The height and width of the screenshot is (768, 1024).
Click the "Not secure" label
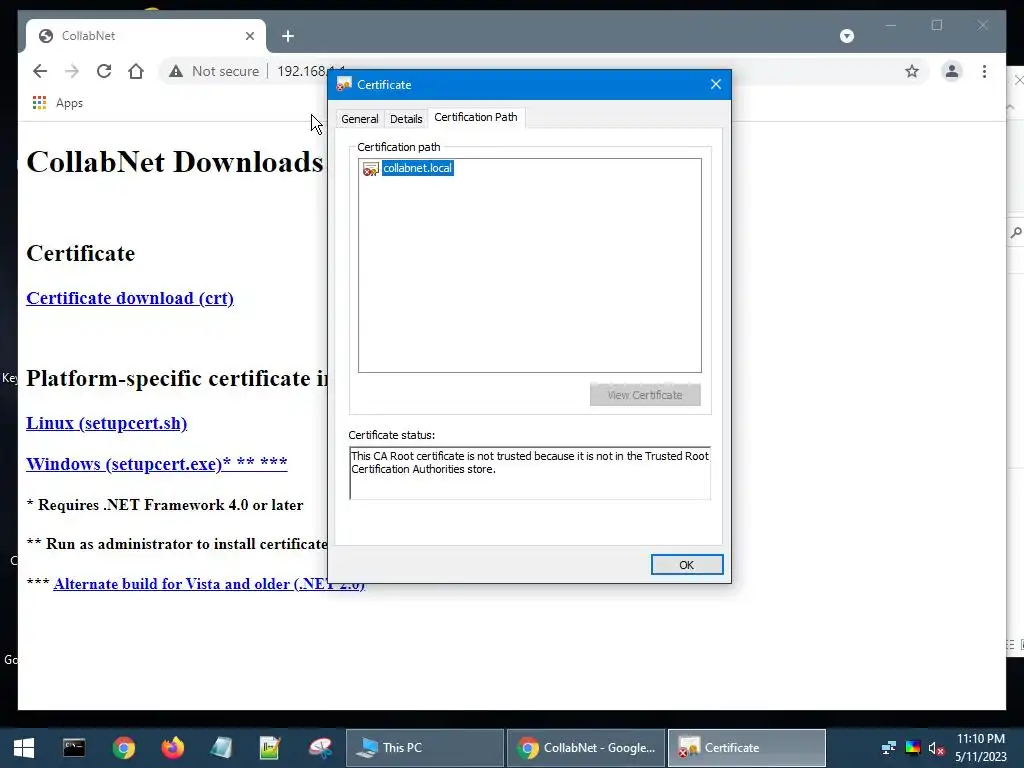(225, 71)
